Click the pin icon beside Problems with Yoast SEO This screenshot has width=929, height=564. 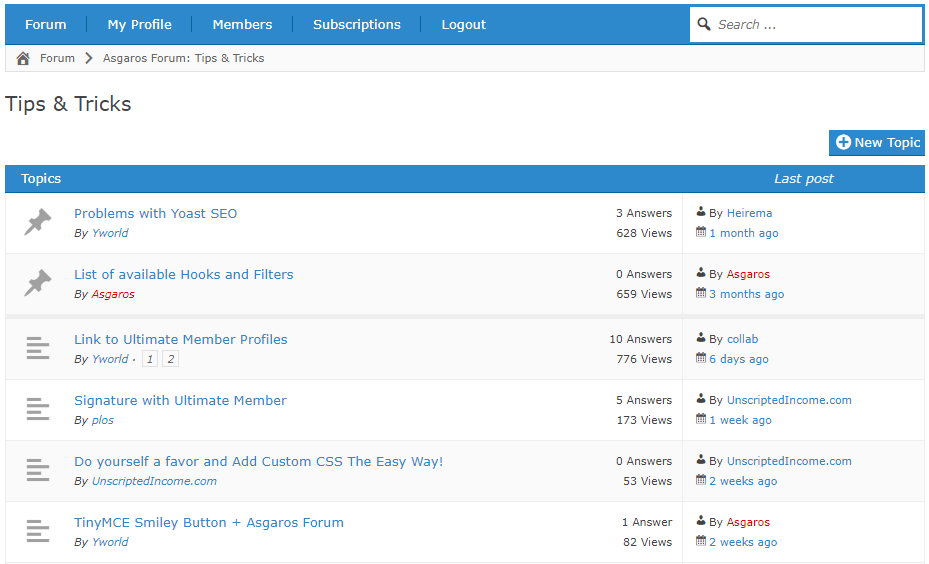pyautogui.click(x=37, y=222)
